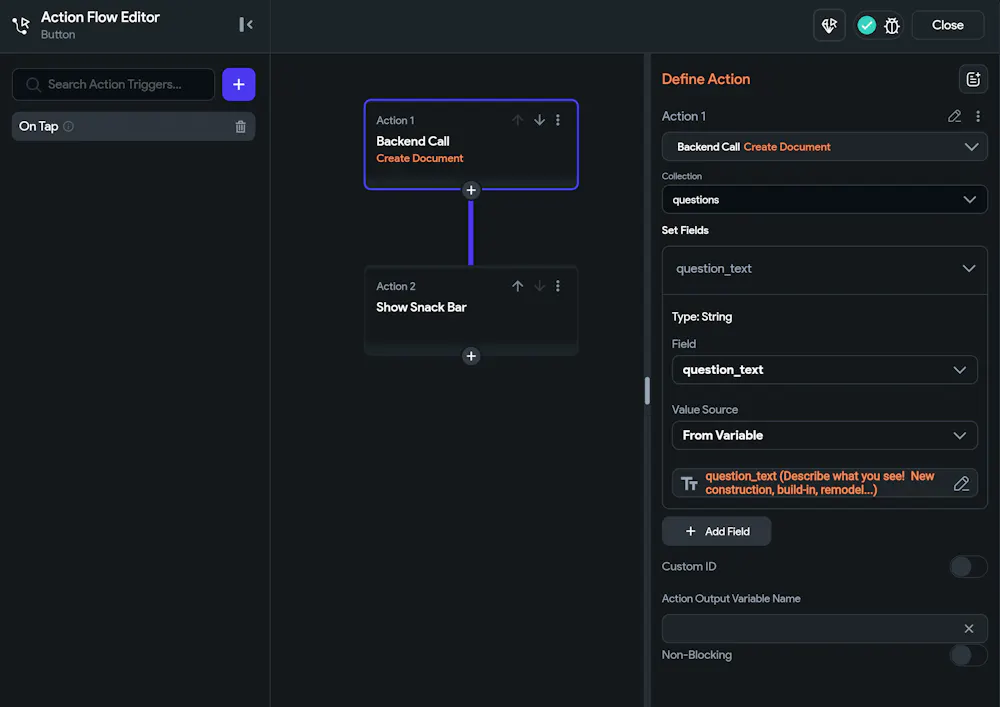Screen dimensions: 1000x707
Task: Click the Type: String label
Action: click(x=702, y=317)
